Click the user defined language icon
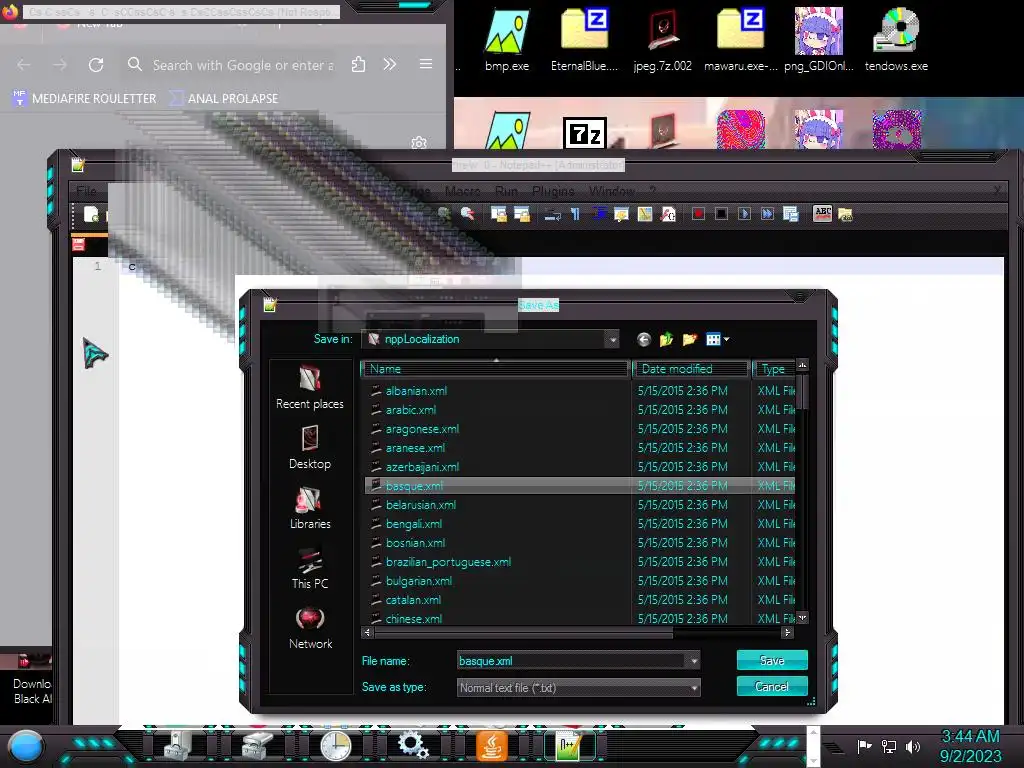 (621, 214)
